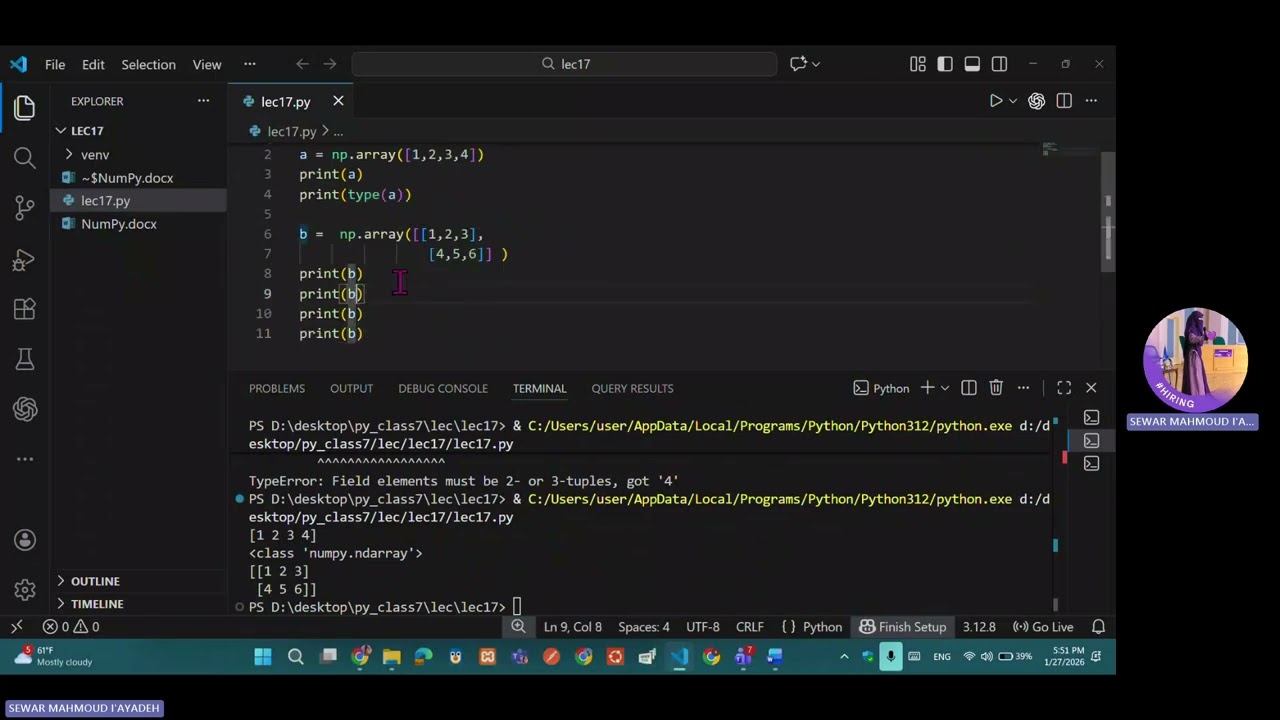
Task: Open the File menu
Action: 55,64
